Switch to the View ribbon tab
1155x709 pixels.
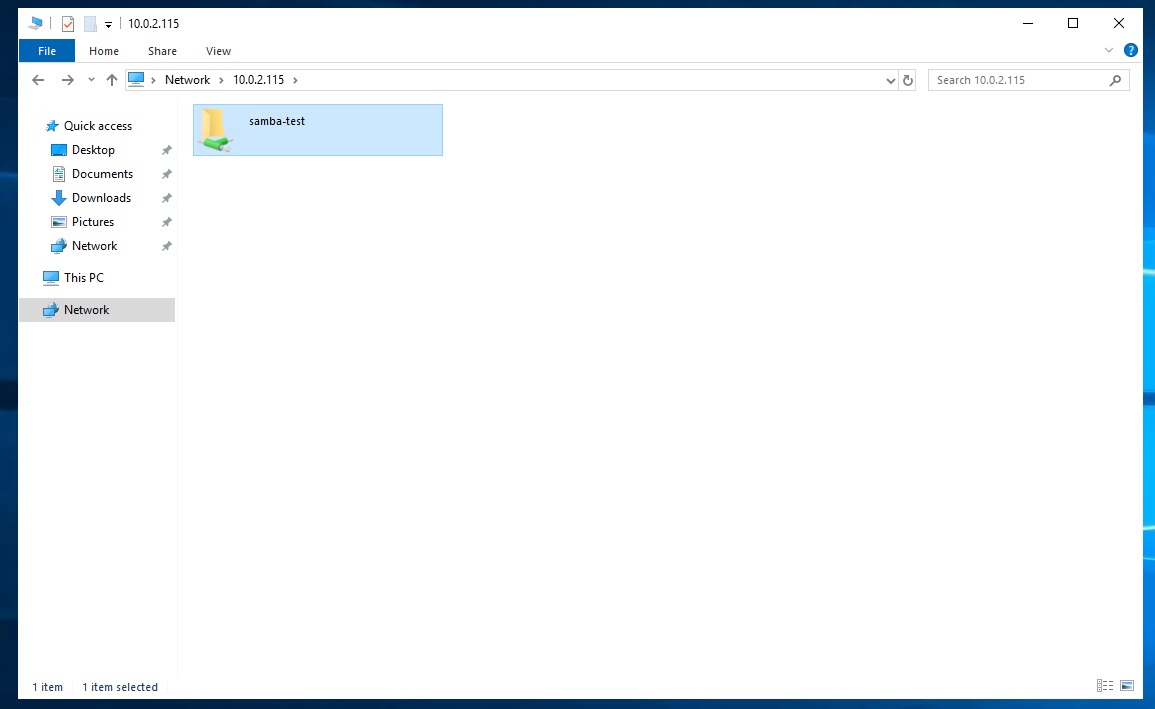pyautogui.click(x=218, y=51)
